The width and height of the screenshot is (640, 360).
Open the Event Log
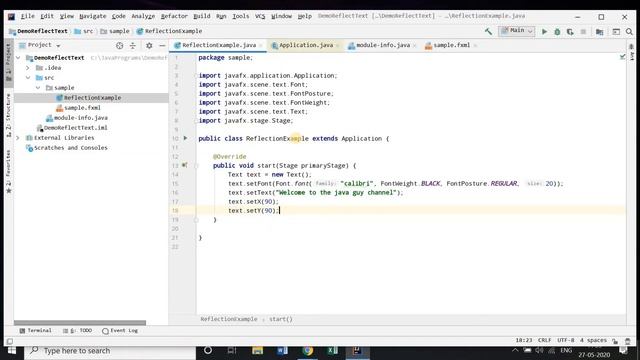tap(120, 331)
